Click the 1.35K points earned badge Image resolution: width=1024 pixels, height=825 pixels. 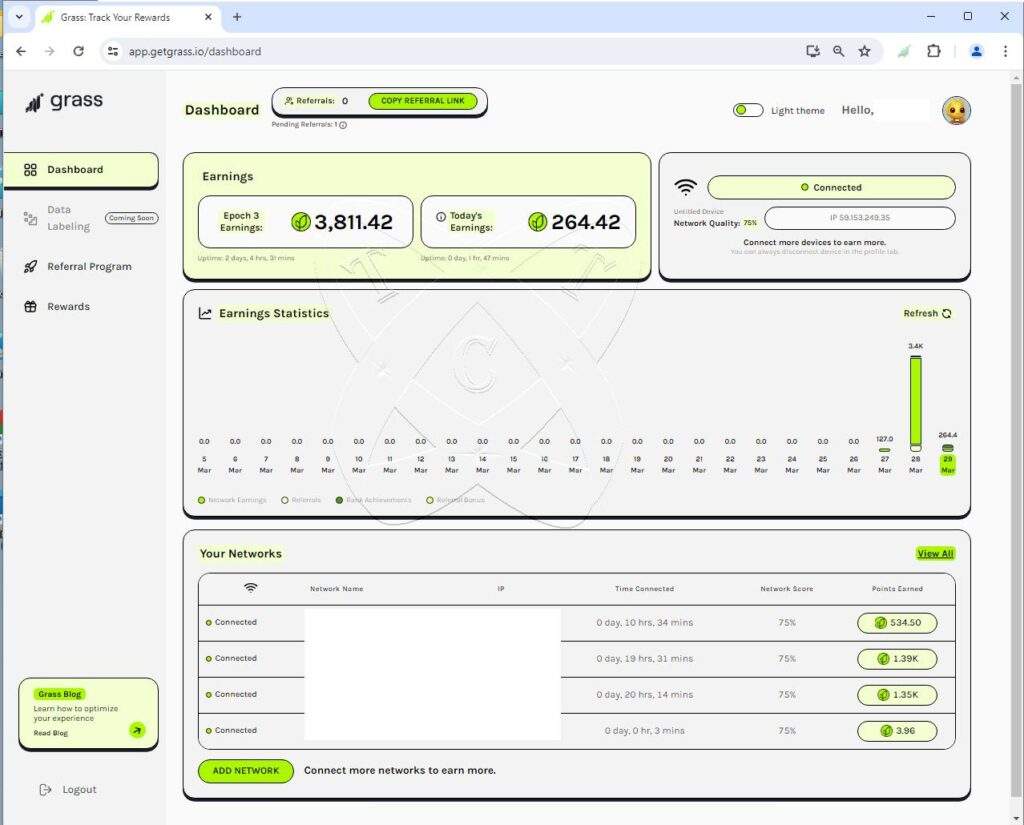tap(897, 695)
